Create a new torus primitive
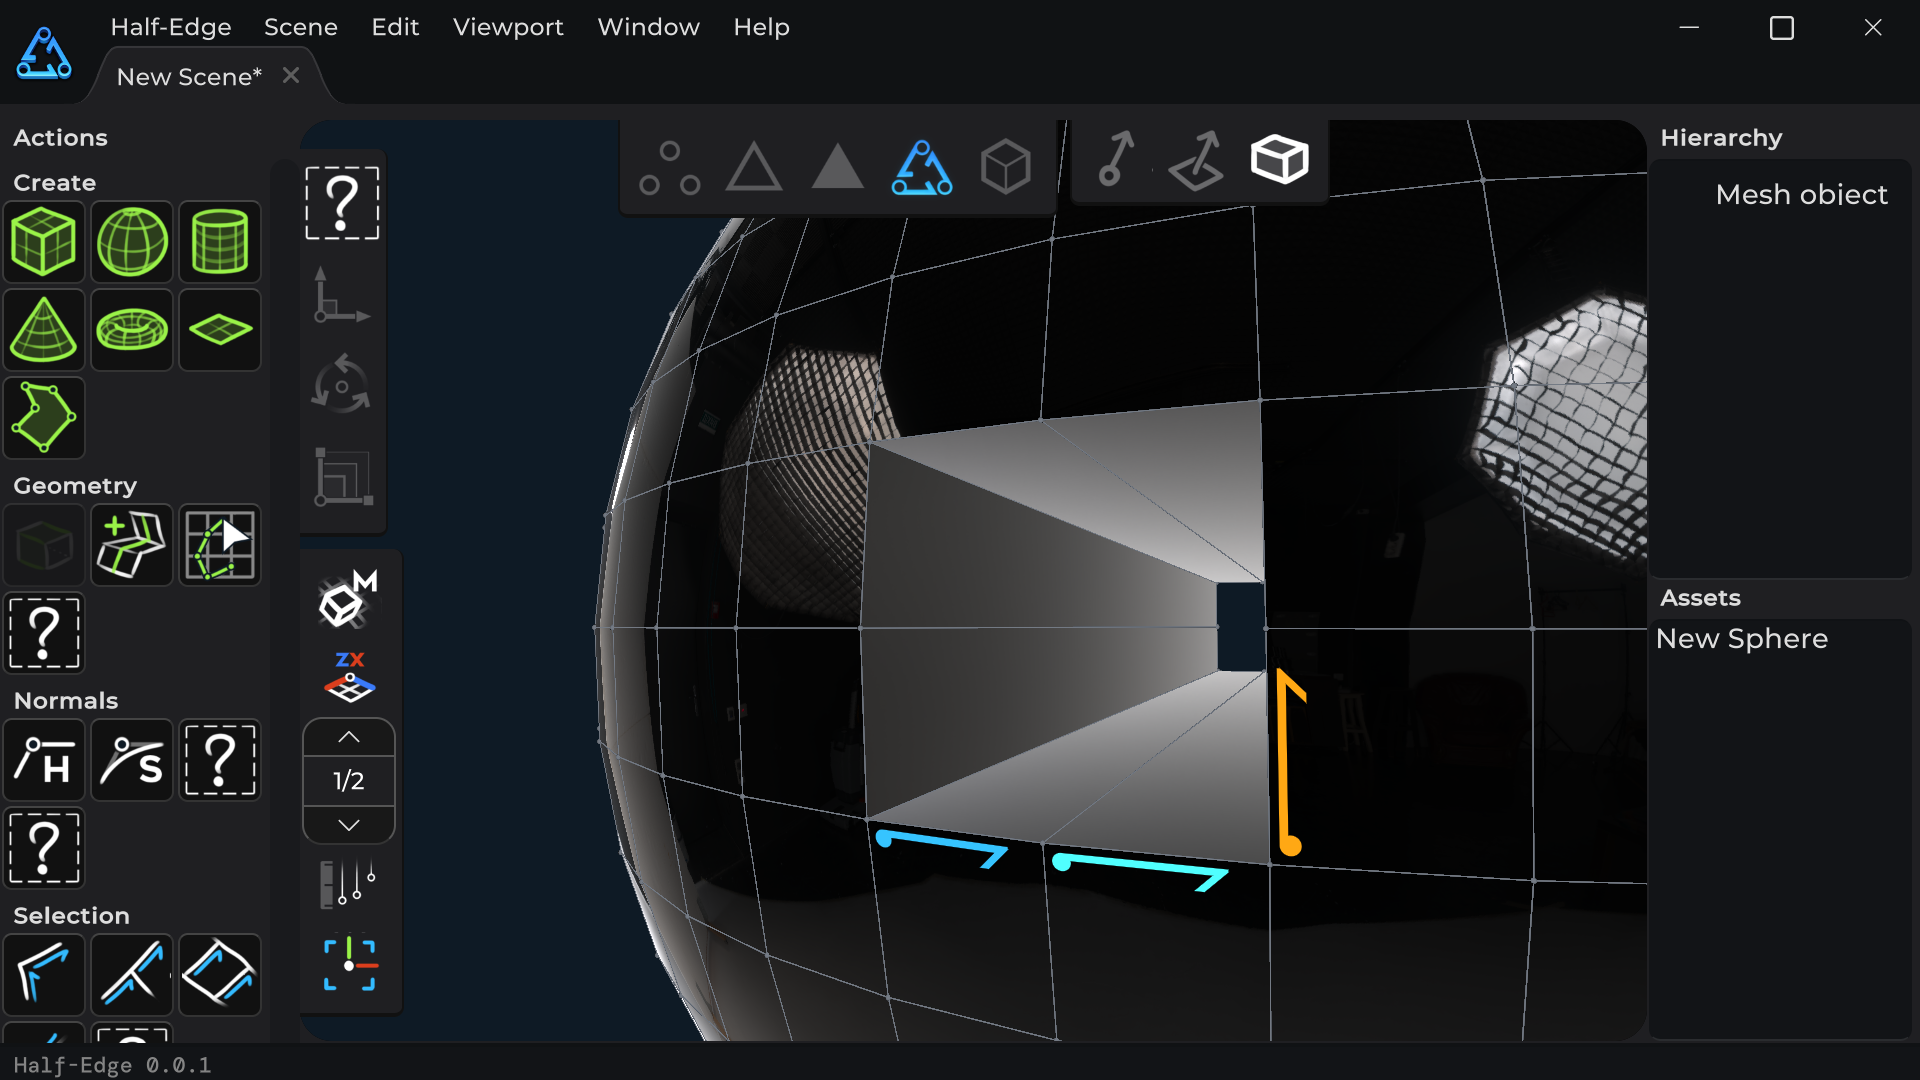Viewport: 1920px width, 1080px height. point(132,330)
